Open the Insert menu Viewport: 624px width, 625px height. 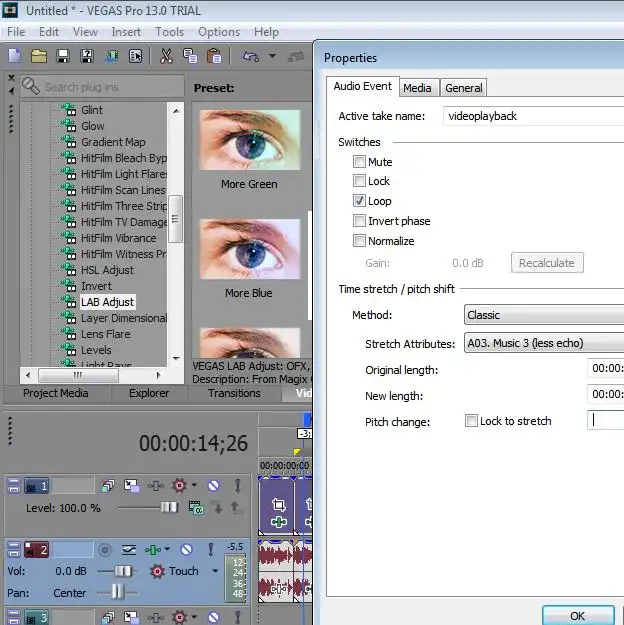click(126, 32)
